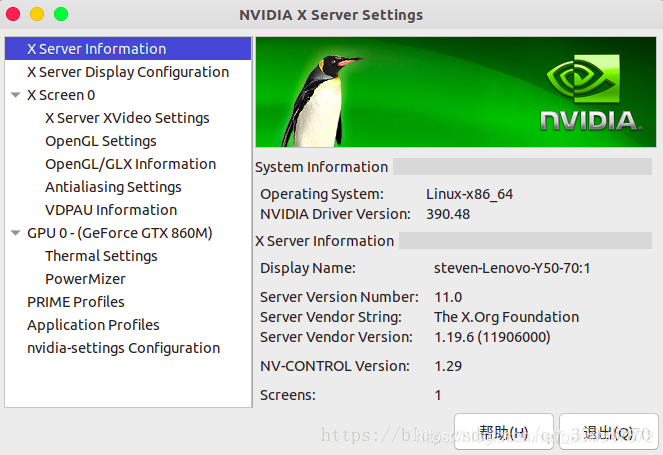Click the NVIDIA logo in banner
The height and width of the screenshot is (455, 663).
click(x=591, y=92)
